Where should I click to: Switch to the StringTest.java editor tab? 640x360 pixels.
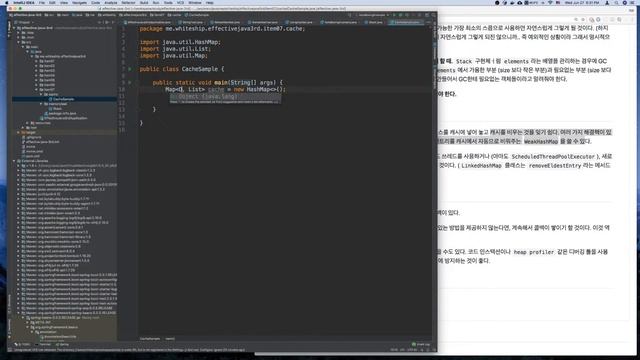point(192,22)
